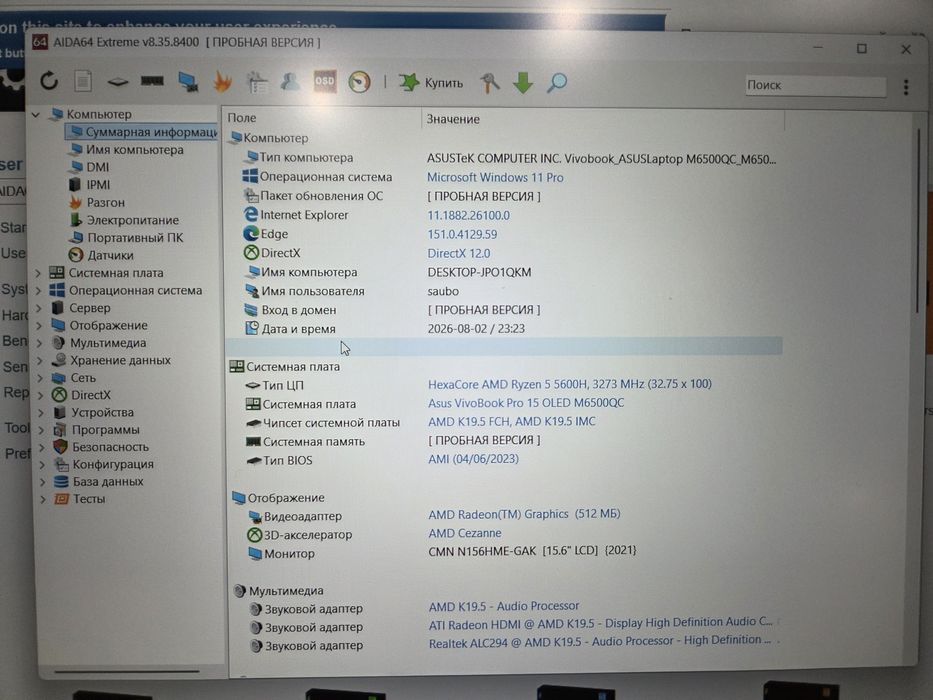The image size is (933, 700).
Task: Expand Операционная система tree node
Action: point(39,290)
